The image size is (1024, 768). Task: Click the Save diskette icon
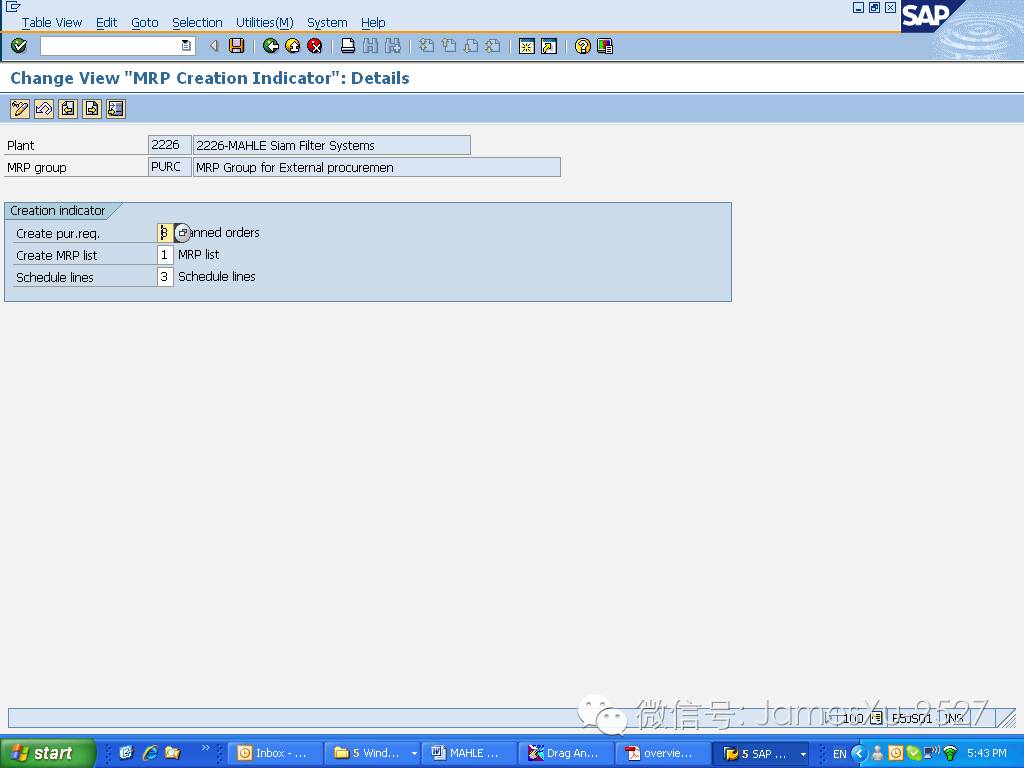236,46
